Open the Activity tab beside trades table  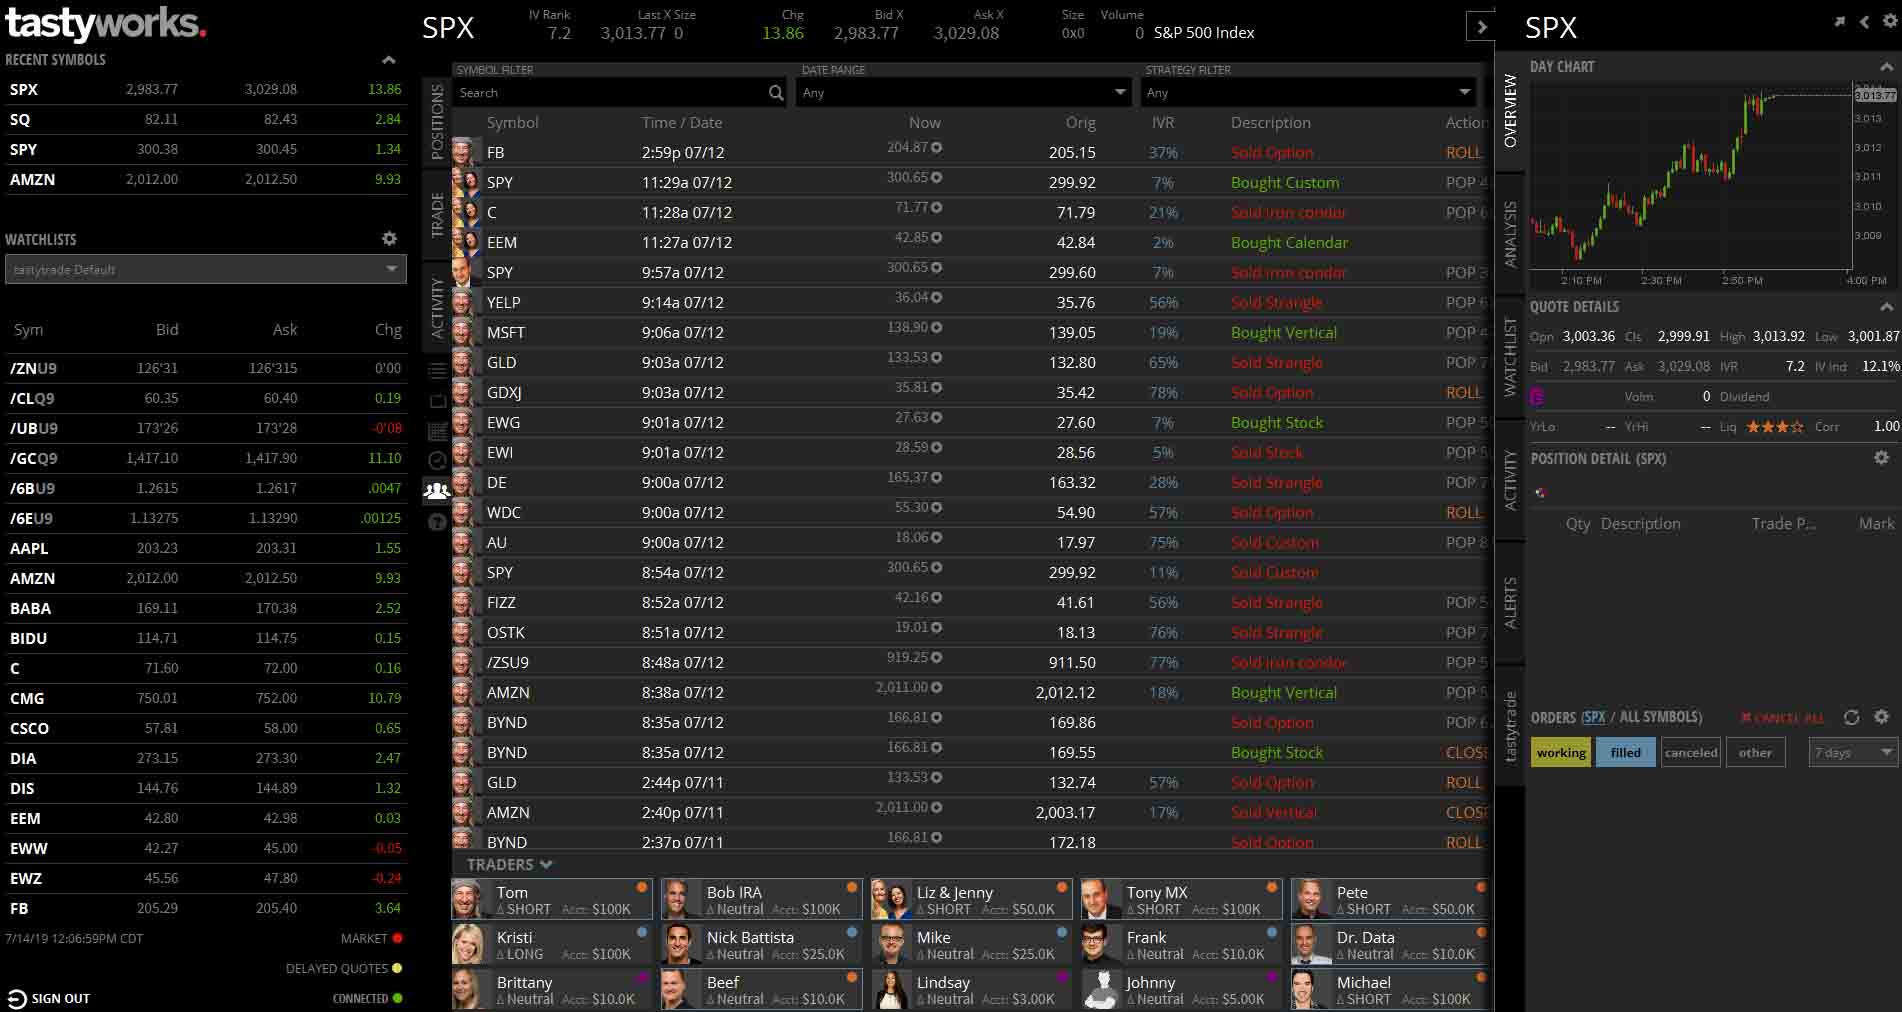pos(437,308)
